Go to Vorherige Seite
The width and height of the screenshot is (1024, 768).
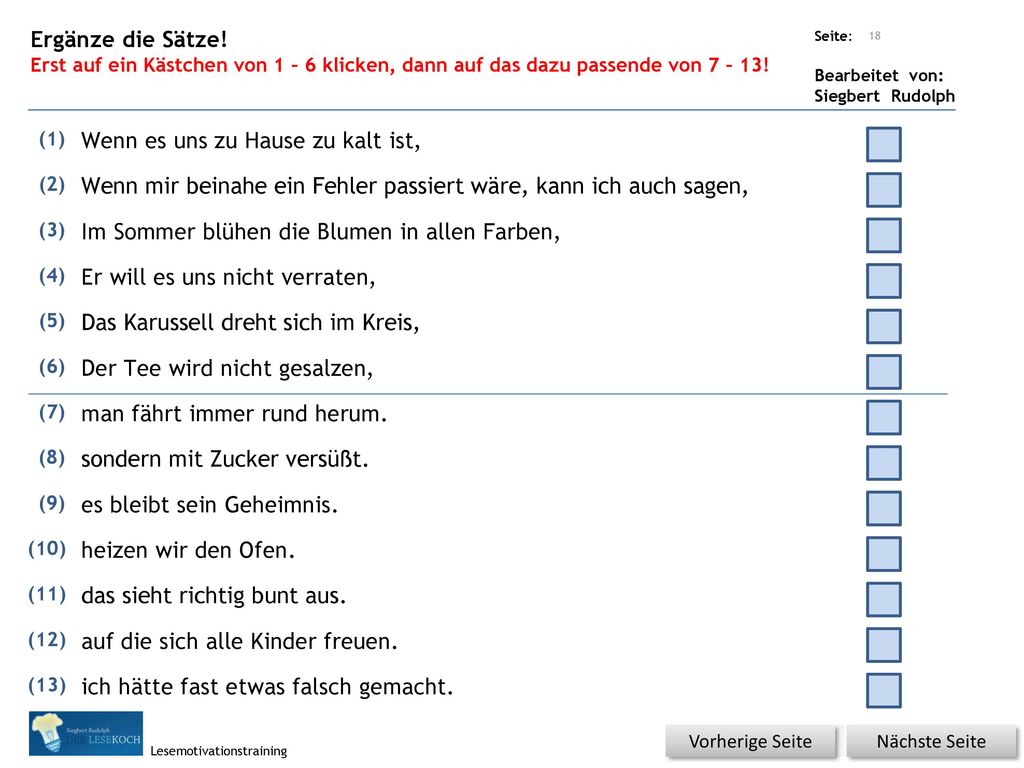(x=750, y=741)
